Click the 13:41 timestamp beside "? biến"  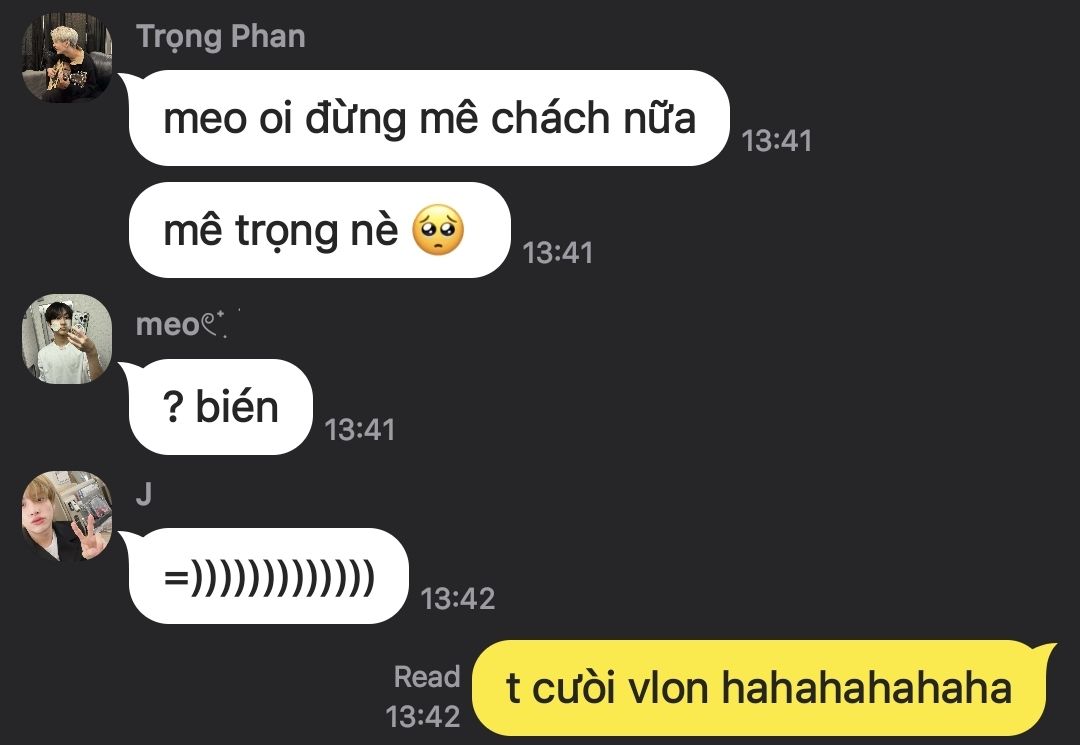coord(360,430)
